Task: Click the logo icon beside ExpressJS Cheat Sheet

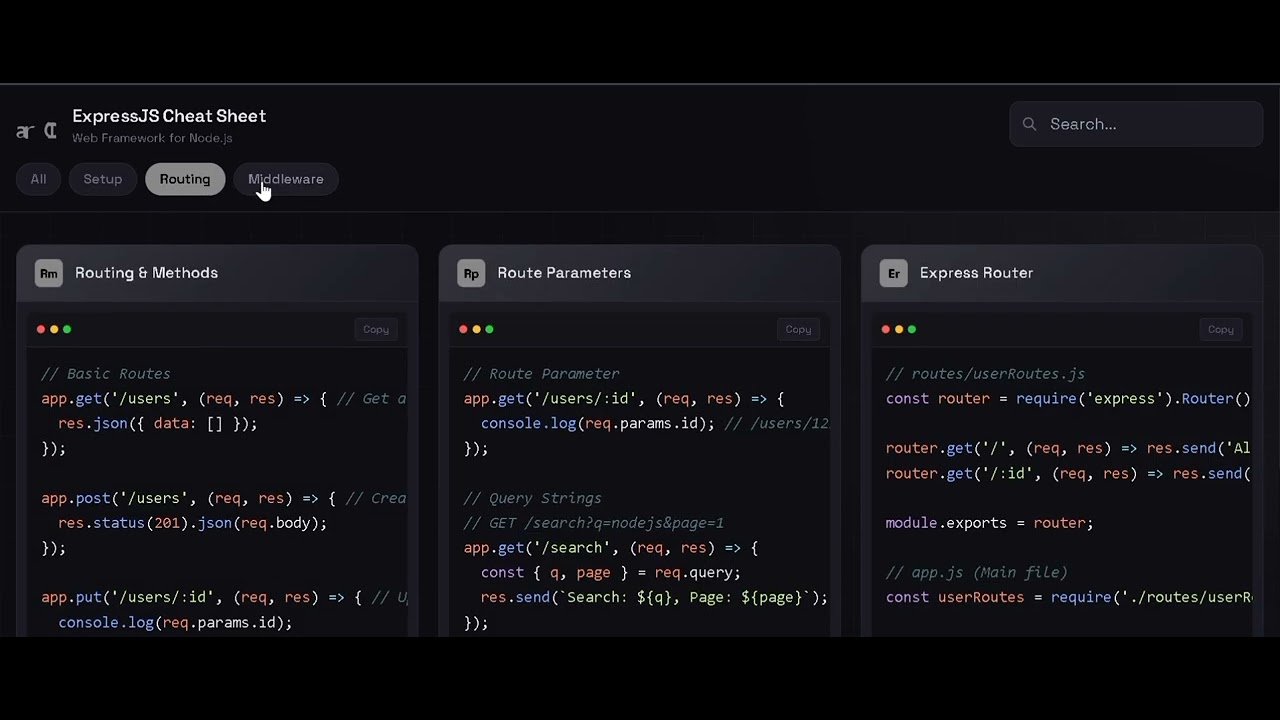Action: pyautogui.click(x=37, y=131)
